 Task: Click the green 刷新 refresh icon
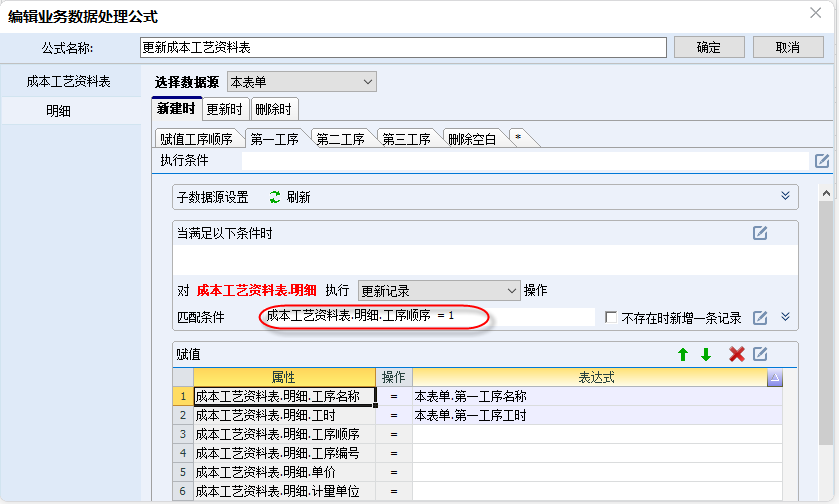pyautogui.click(x=275, y=197)
